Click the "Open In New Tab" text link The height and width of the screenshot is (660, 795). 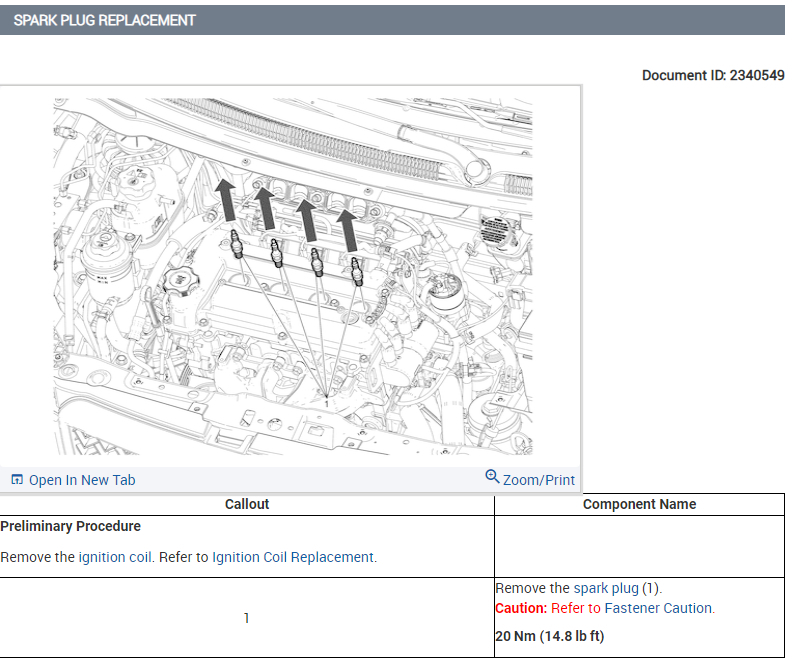point(82,480)
